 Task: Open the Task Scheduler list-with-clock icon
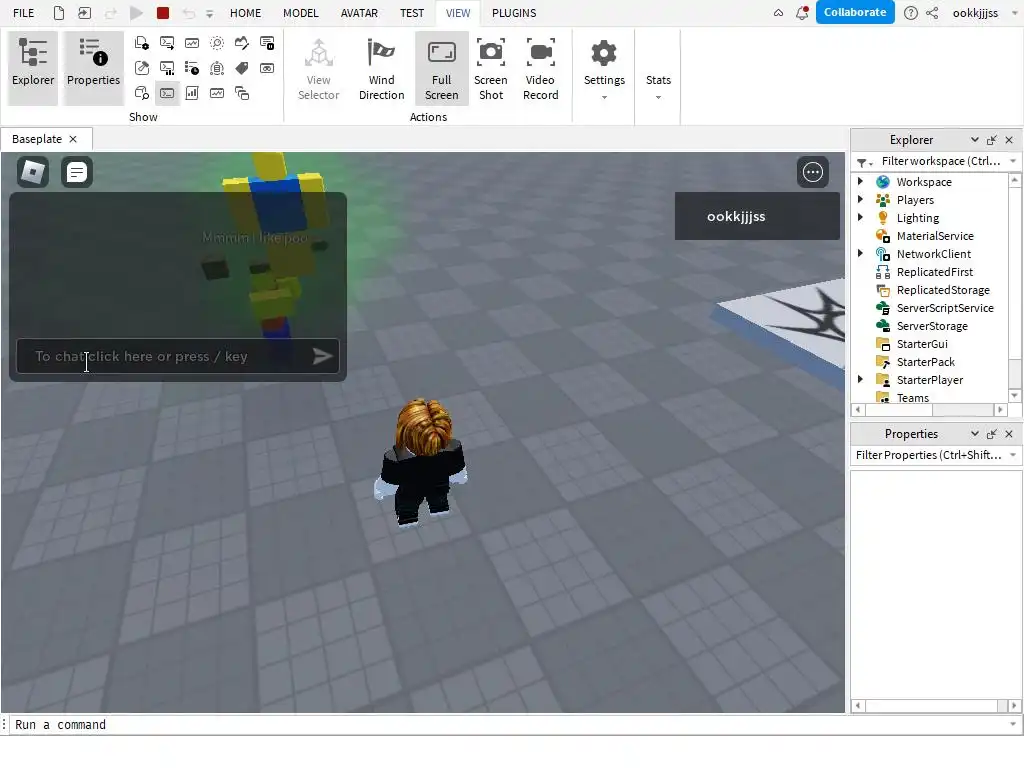[x=192, y=68]
